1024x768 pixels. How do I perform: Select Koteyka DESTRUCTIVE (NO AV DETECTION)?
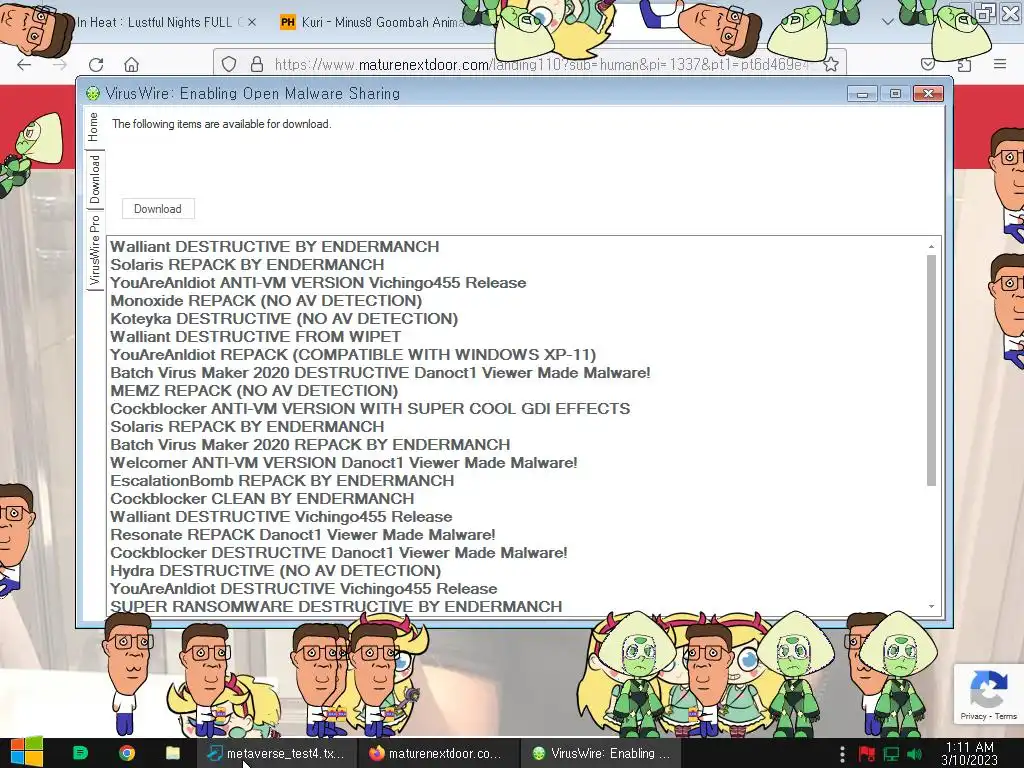pos(284,319)
